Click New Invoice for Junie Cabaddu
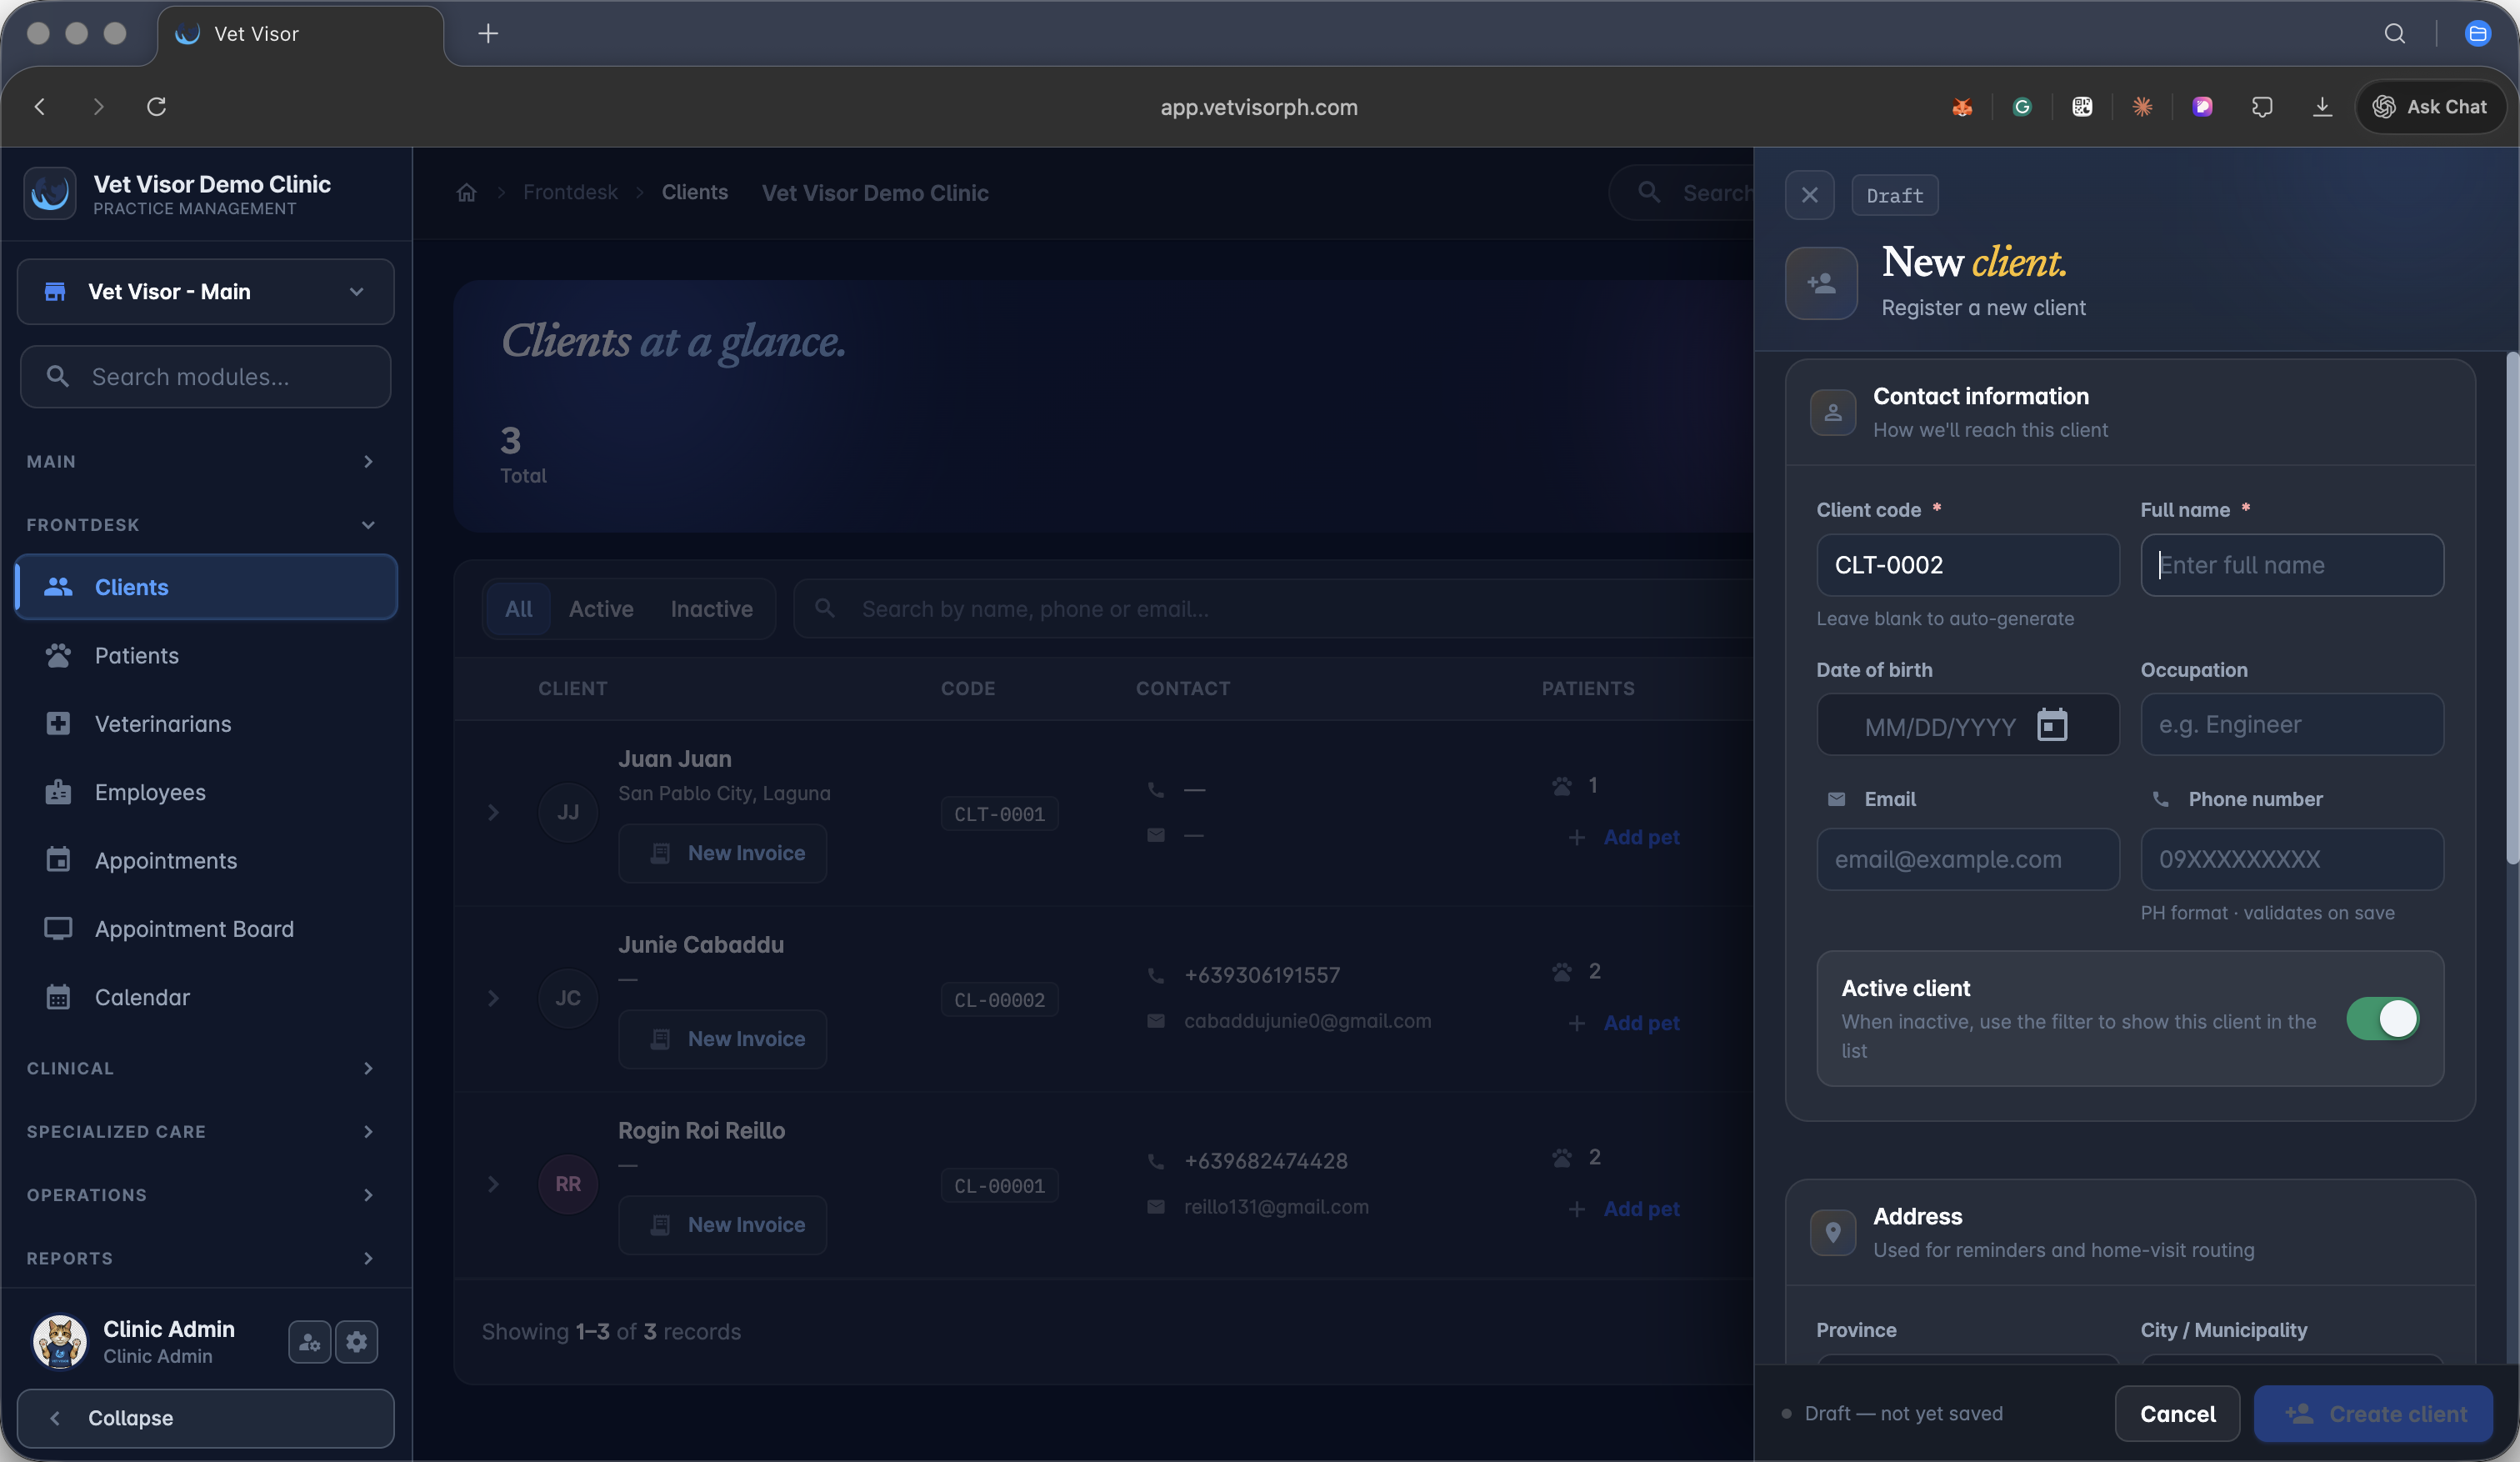 click(722, 1039)
